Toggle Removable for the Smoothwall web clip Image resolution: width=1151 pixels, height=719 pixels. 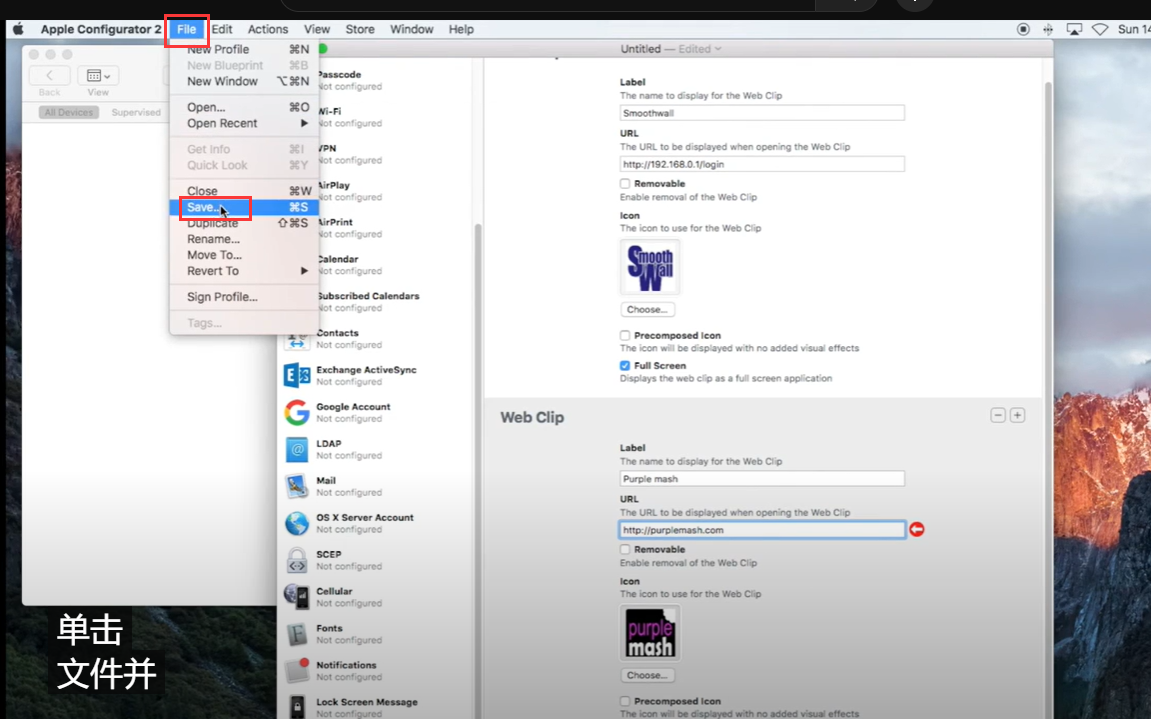pyautogui.click(x=625, y=184)
